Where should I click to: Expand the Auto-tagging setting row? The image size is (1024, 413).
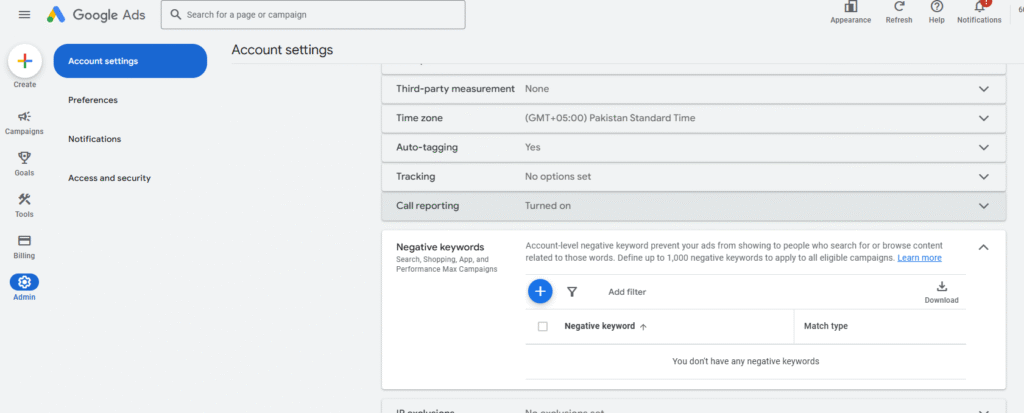[983, 147]
